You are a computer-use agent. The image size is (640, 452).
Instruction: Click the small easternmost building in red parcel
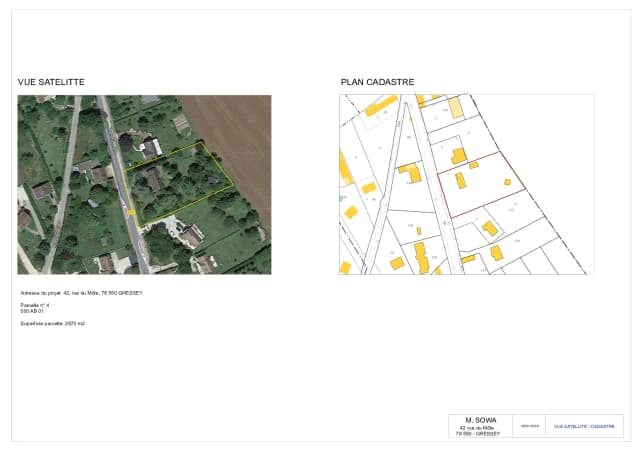[507, 182]
